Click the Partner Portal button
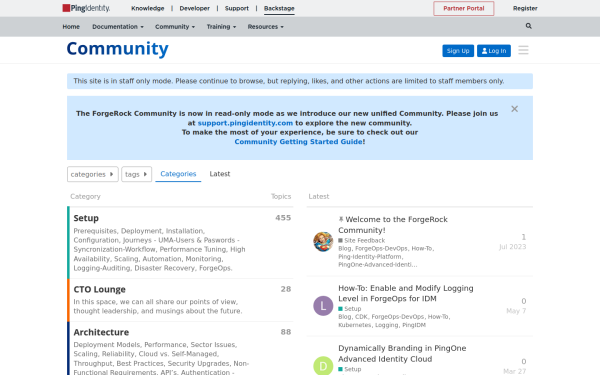 pos(463,8)
